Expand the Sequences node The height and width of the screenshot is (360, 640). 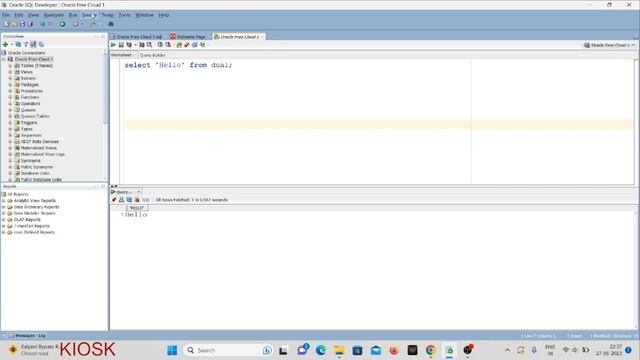(10, 135)
